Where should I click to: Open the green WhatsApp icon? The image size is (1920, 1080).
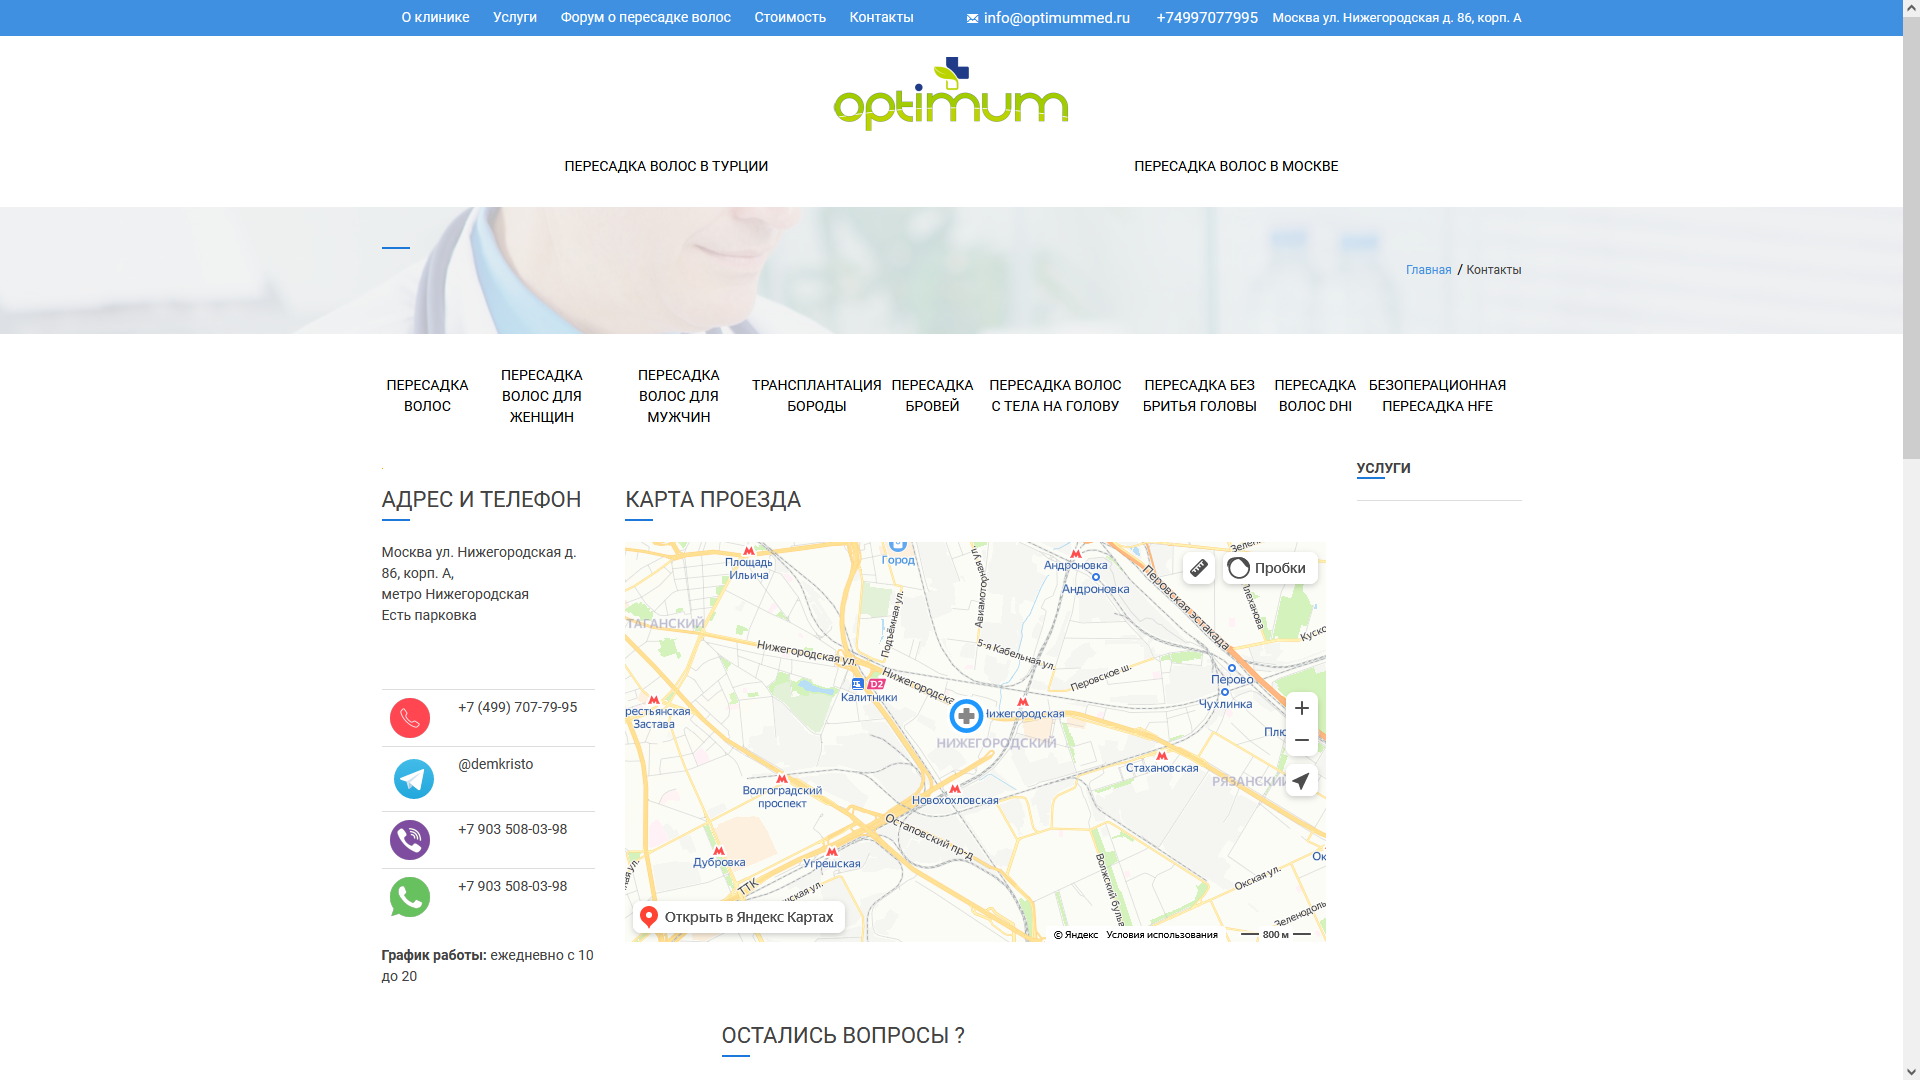tap(410, 897)
